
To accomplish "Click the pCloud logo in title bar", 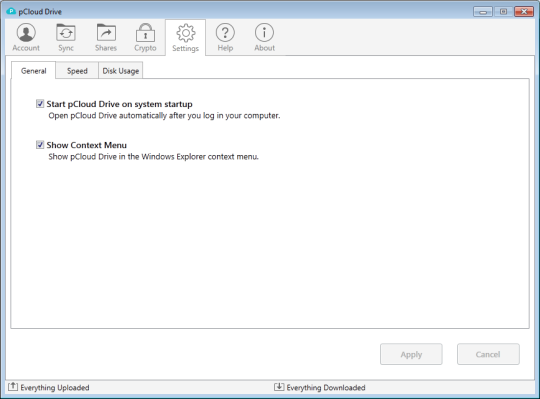I will pos(11,12).
